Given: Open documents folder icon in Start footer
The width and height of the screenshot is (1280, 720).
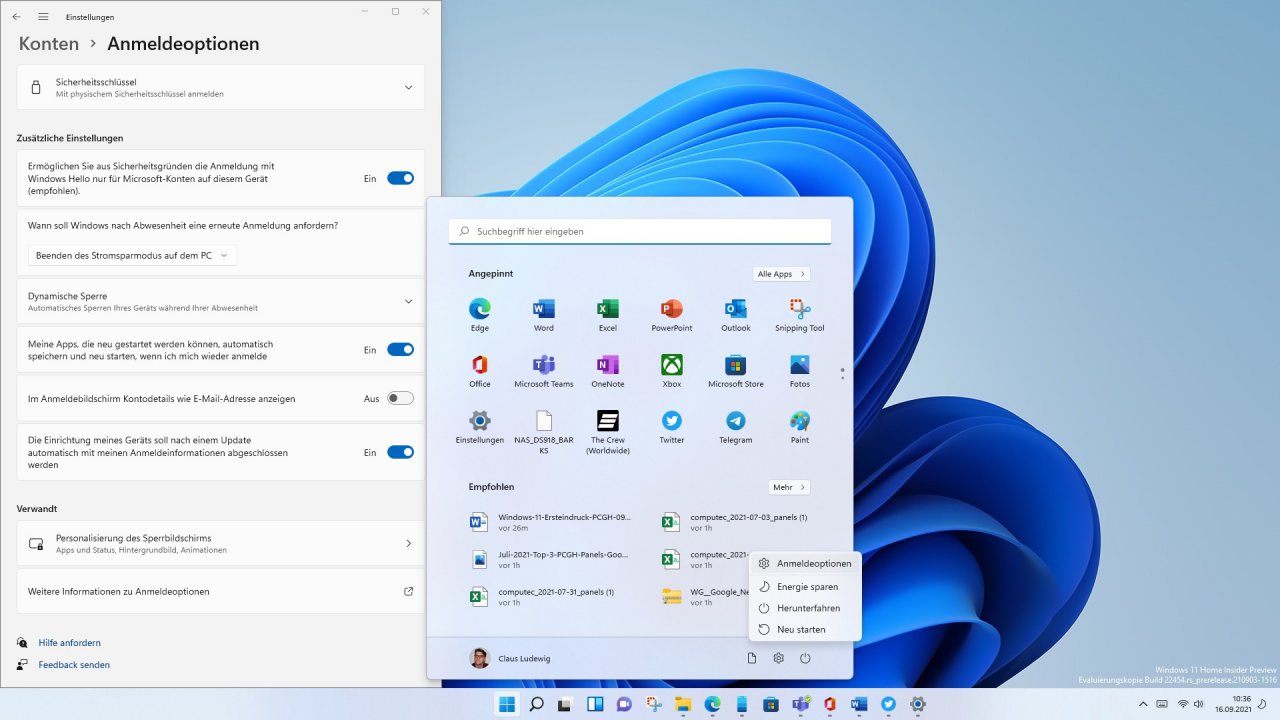Looking at the screenshot, I should 751,658.
